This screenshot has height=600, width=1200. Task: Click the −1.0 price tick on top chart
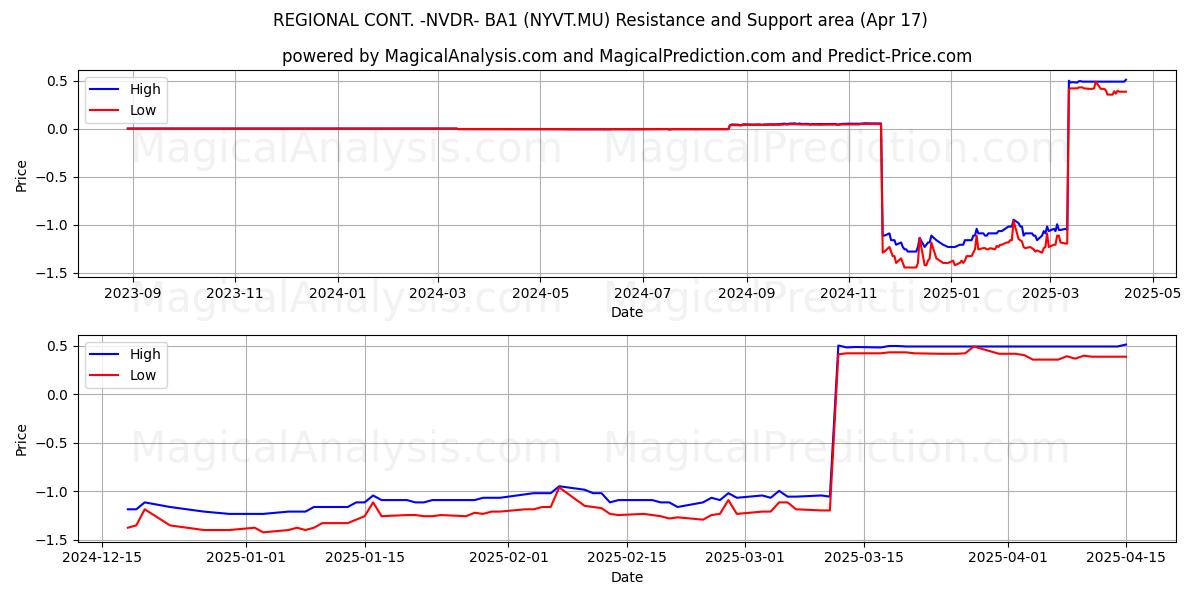(x=54, y=225)
